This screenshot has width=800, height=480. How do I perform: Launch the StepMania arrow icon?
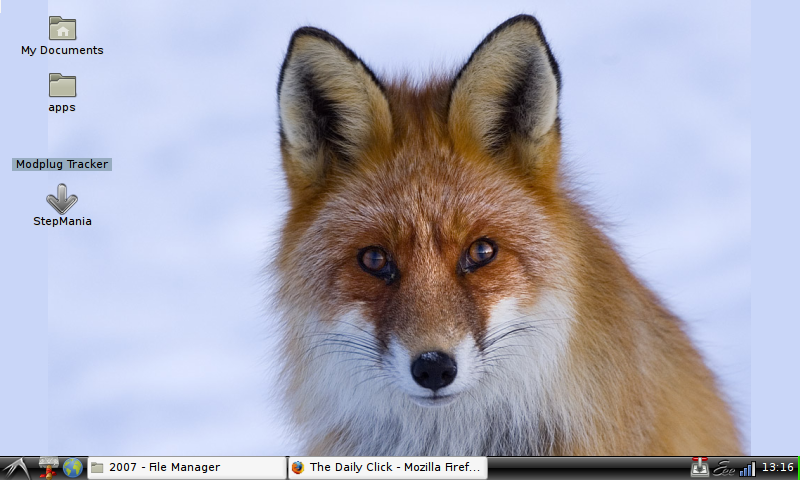[x=62, y=199]
